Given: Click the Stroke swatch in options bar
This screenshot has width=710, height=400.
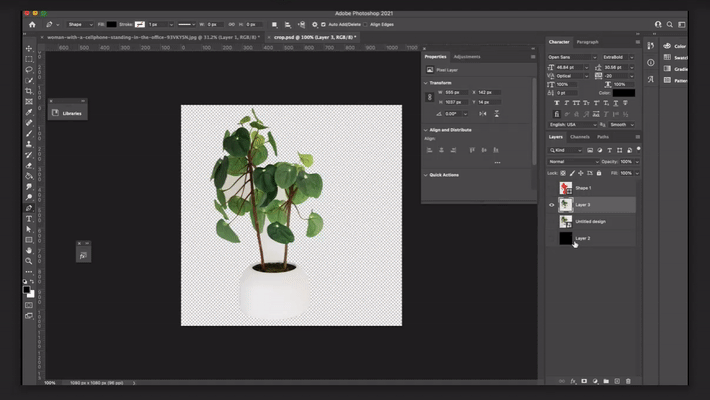Looking at the screenshot, I should tap(140, 24).
